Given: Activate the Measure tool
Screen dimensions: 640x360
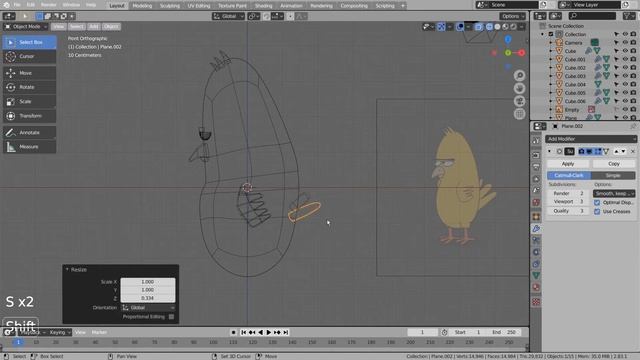Looking at the screenshot, I should [x=29, y=147].
